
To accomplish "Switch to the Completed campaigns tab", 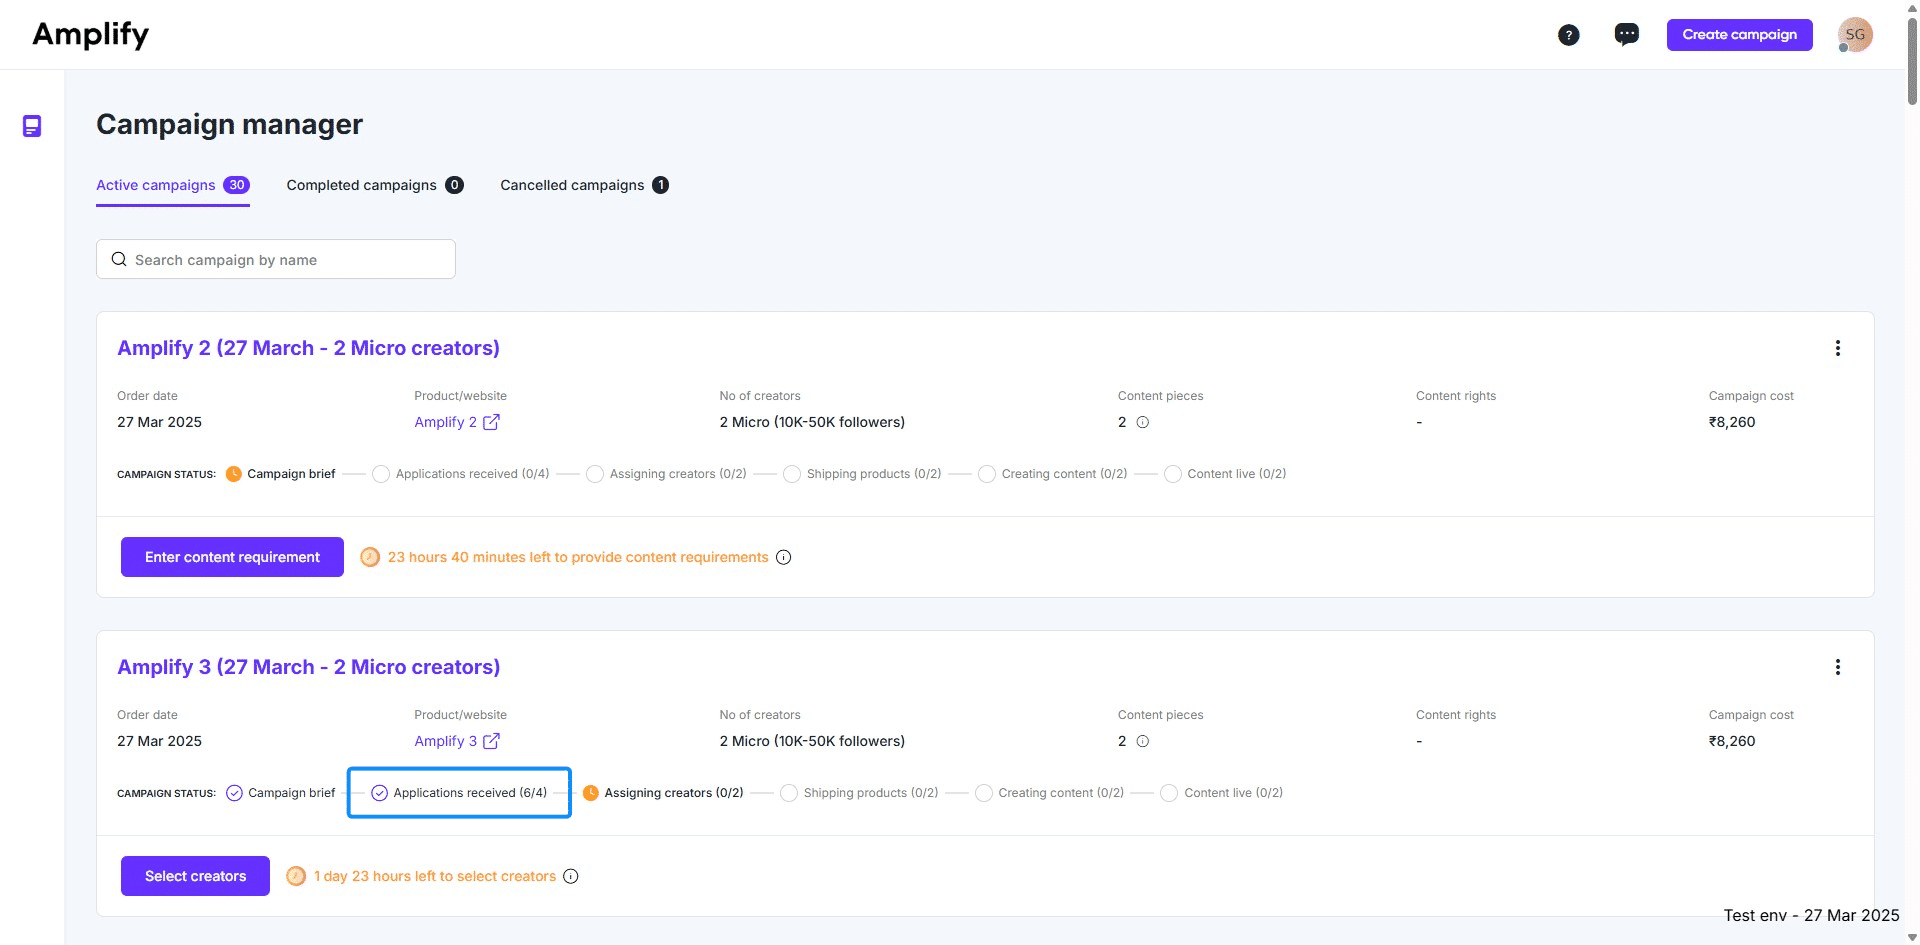I will pyautogui.click(x=360, y=185).
